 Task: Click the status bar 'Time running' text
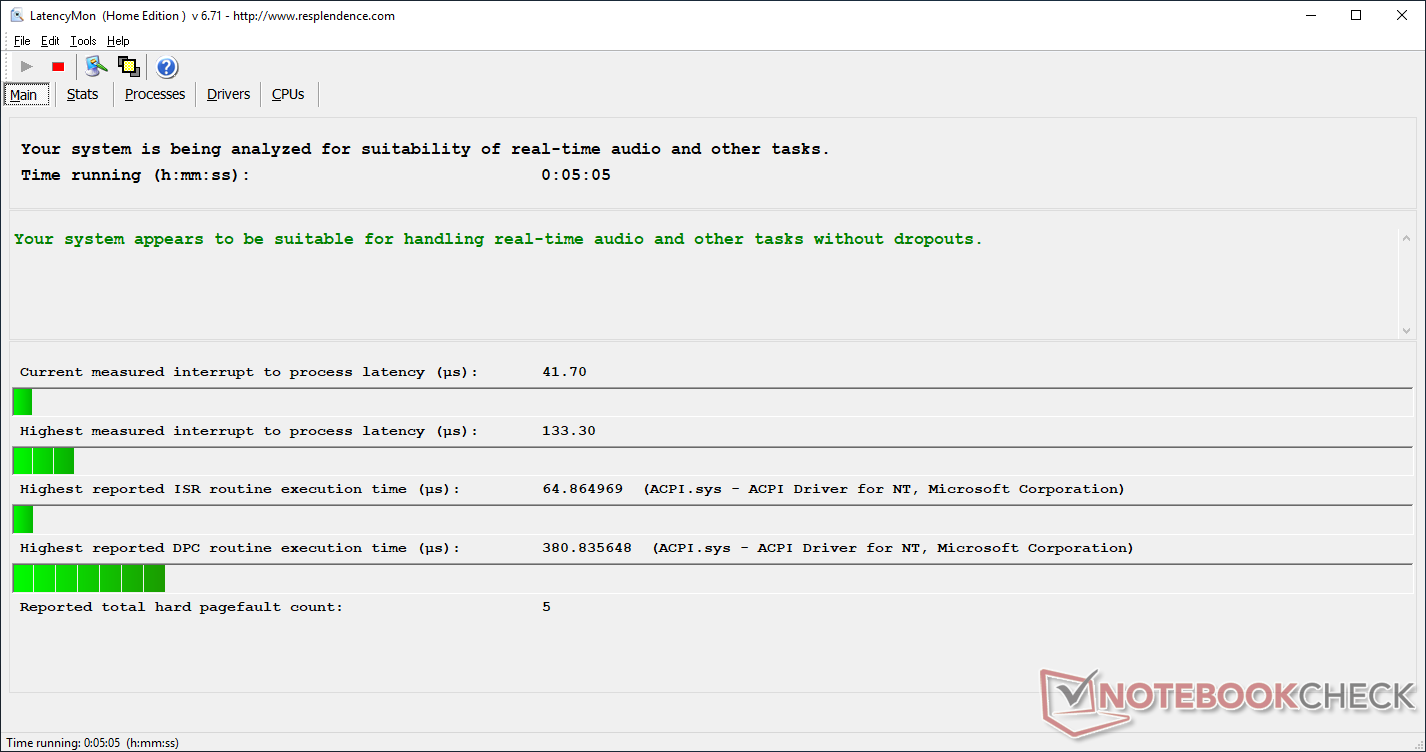[x=93, y=743]
